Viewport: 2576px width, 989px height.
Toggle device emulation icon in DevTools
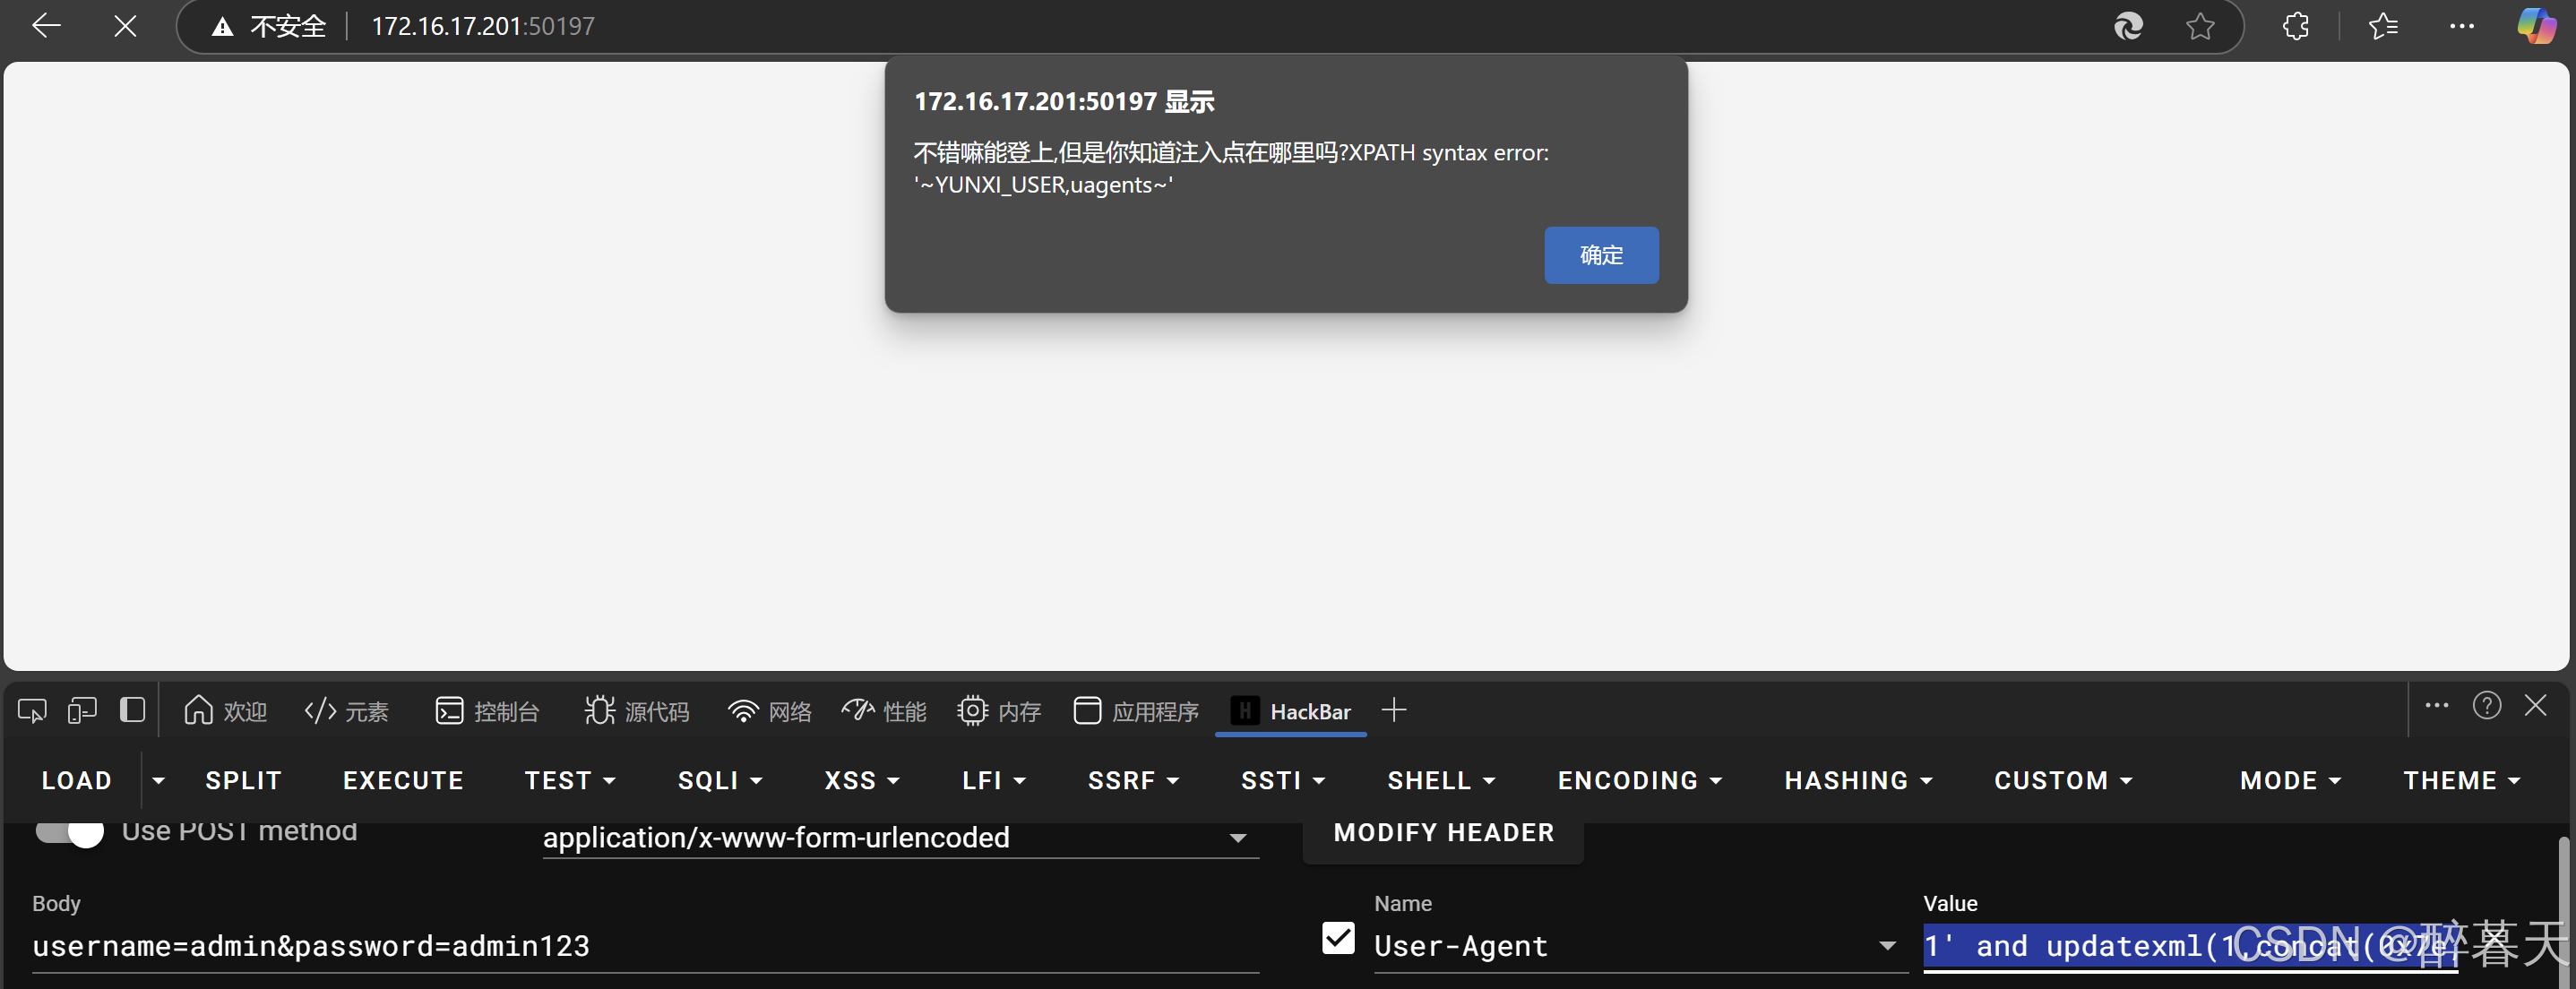point(82,711)
